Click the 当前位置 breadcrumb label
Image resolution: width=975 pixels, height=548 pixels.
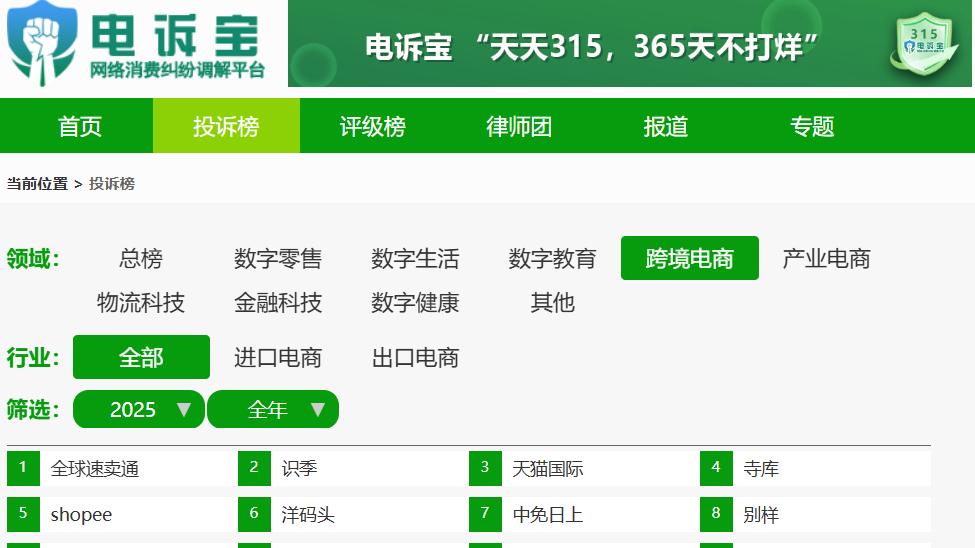pyautogui.click(x=37, y=184)
